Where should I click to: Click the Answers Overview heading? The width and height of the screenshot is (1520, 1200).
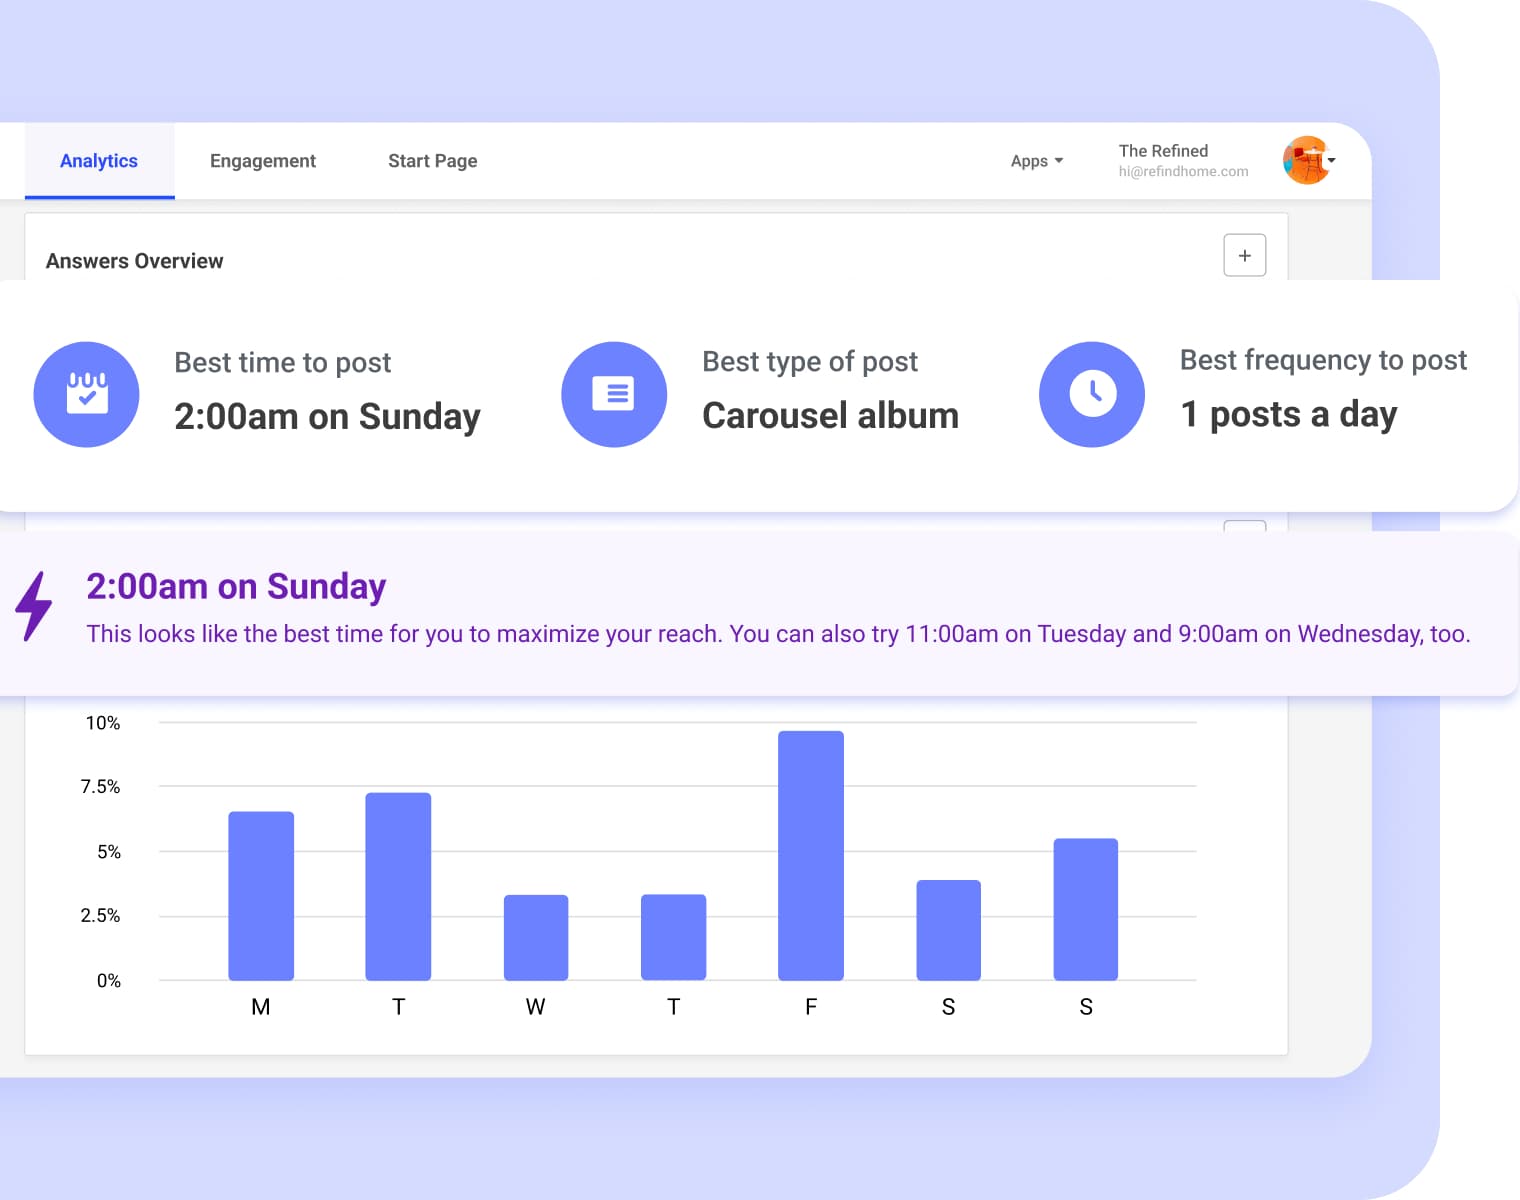point(135,261)
